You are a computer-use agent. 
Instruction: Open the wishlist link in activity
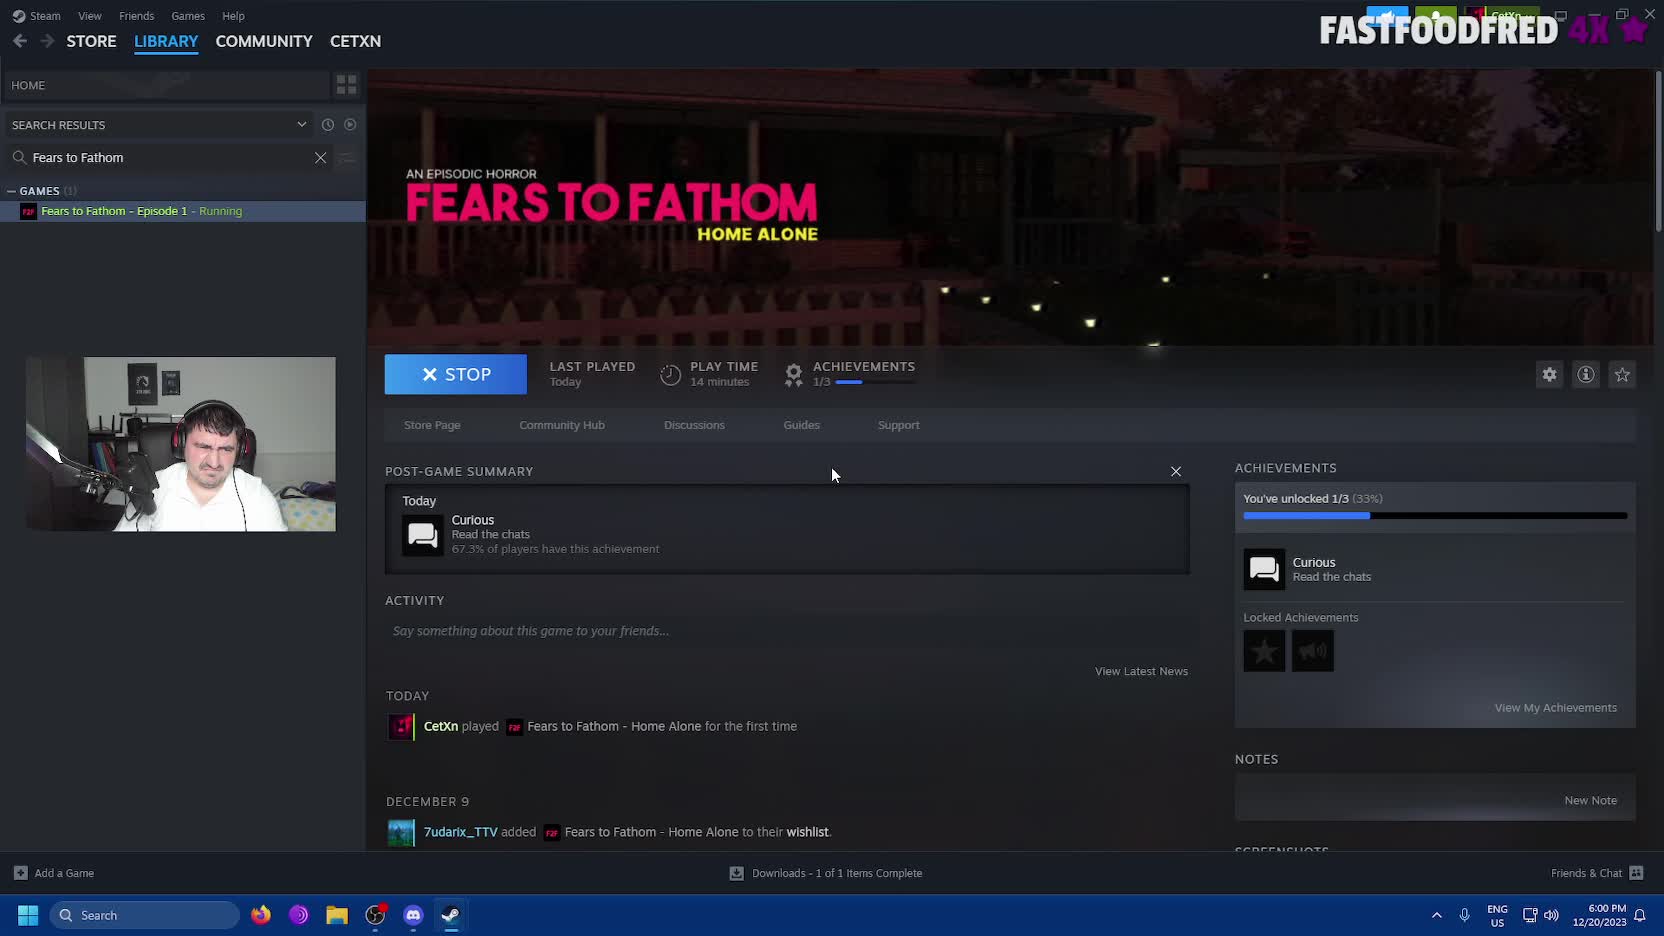coord(807,832)
